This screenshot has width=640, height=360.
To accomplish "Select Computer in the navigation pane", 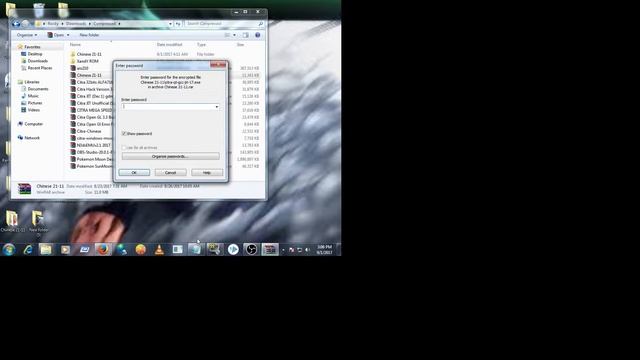I will 33,124.
